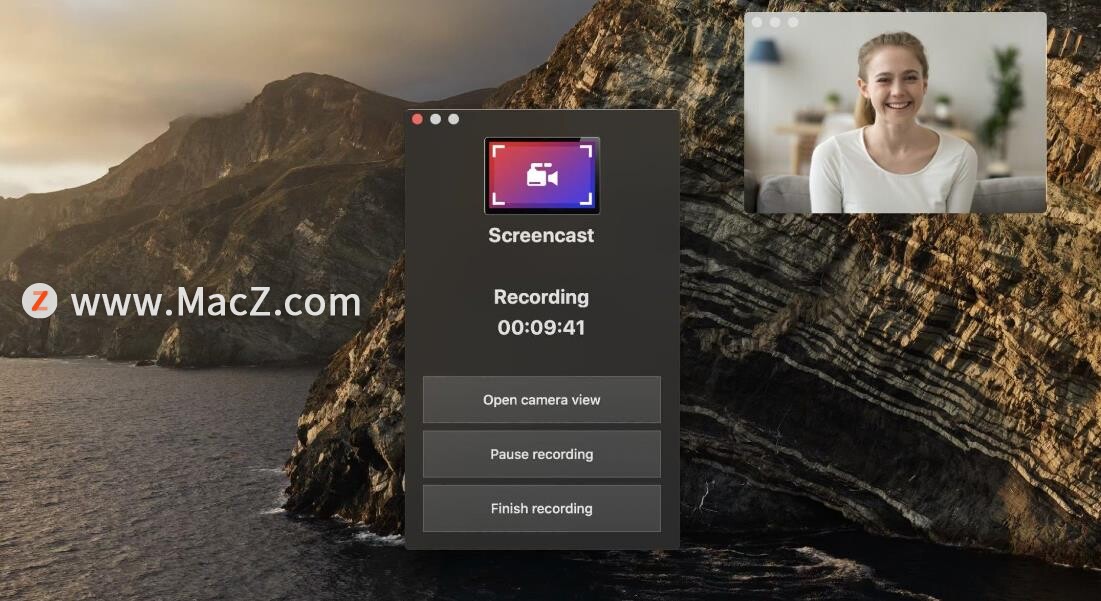Click the Screencast title text

pyautogui.click(x=541, y=235)
